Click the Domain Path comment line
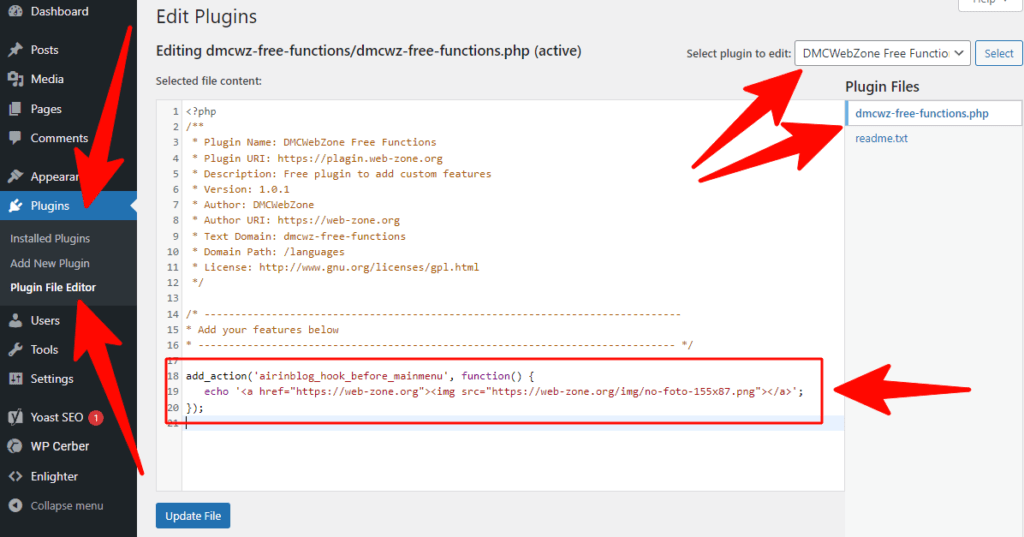This screenshot has height=537, width=1024. [x=268, y=252]
